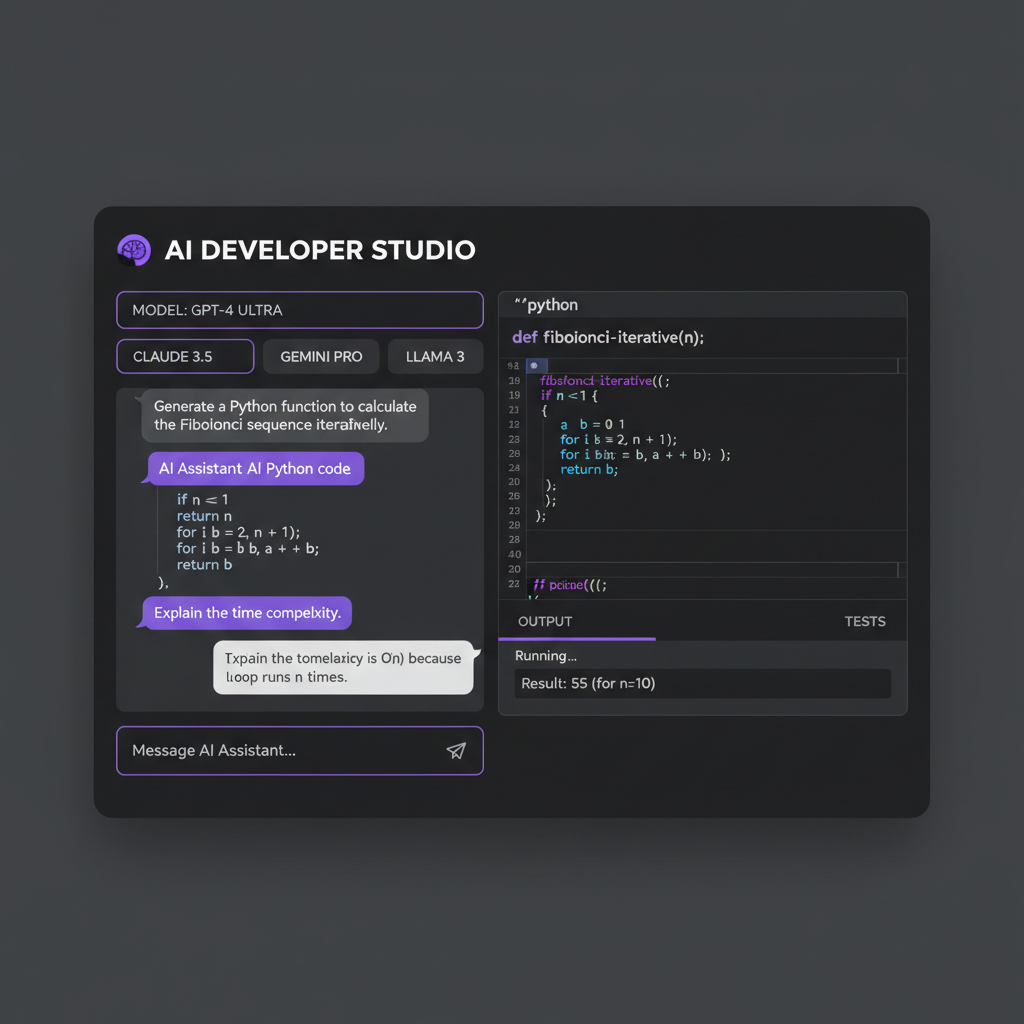Click the 'Generate a Python function' prompt bubble
1024x1024 pixels.
[x=285, y=415]
